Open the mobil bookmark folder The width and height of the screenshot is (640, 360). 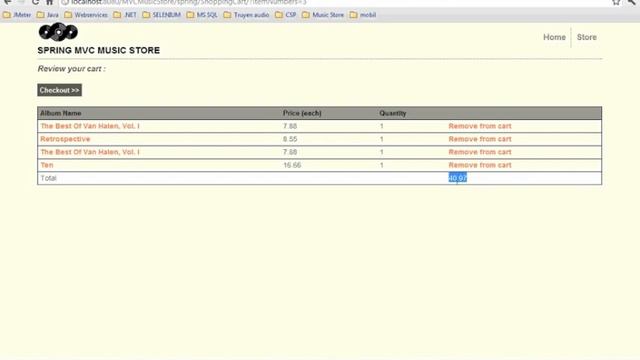[362, 15]
